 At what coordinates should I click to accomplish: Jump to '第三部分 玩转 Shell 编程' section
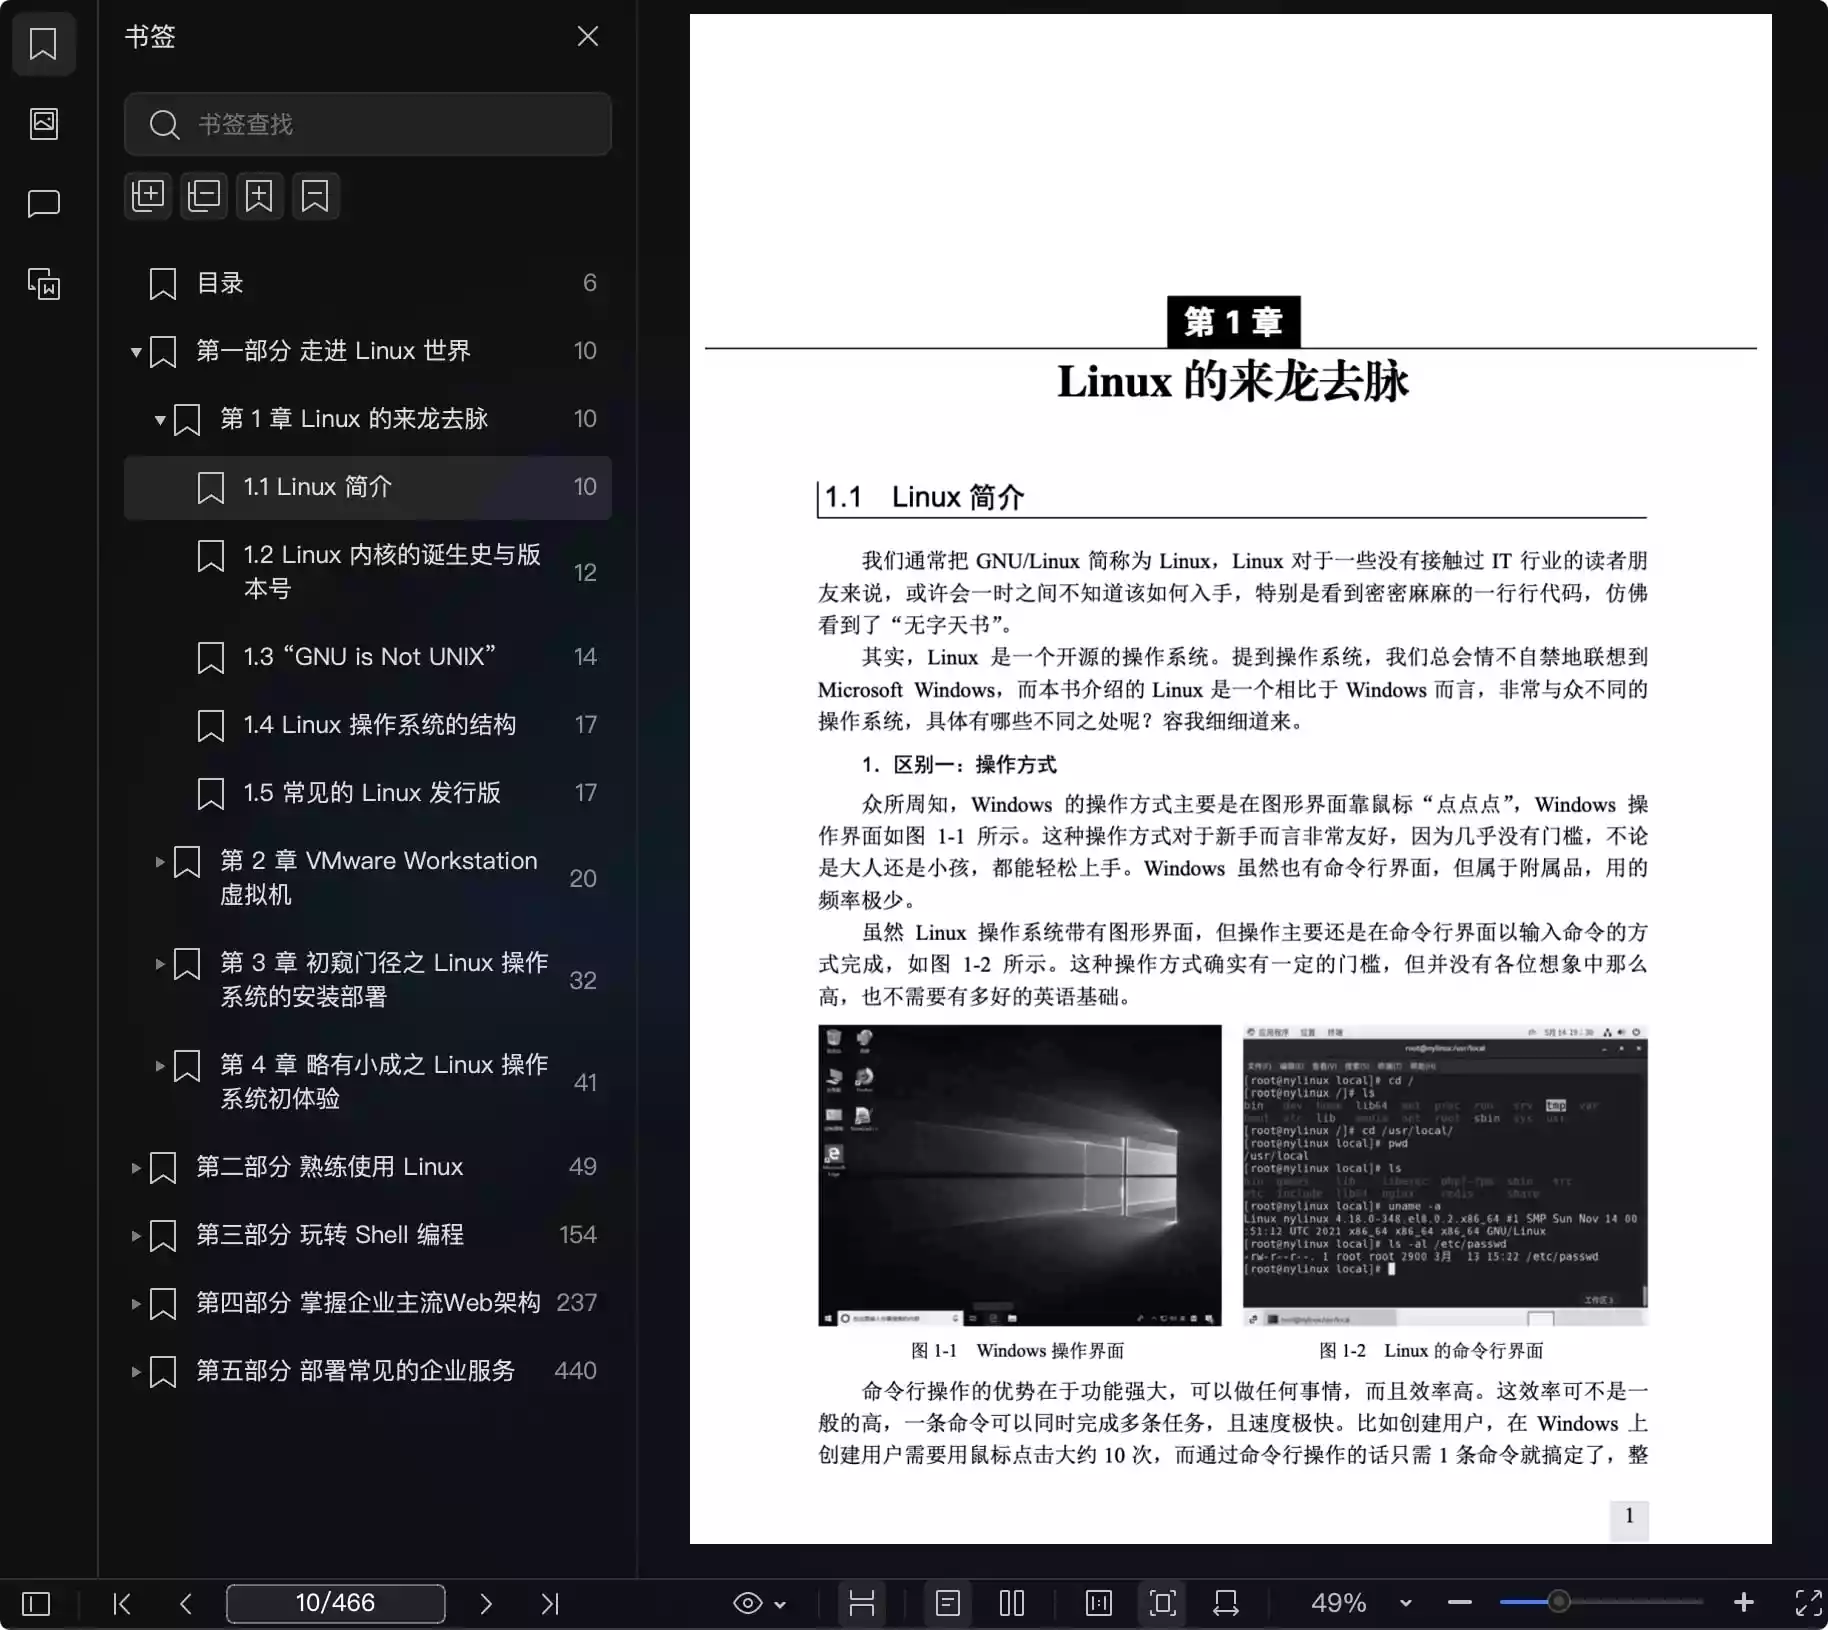point(330,1235)
